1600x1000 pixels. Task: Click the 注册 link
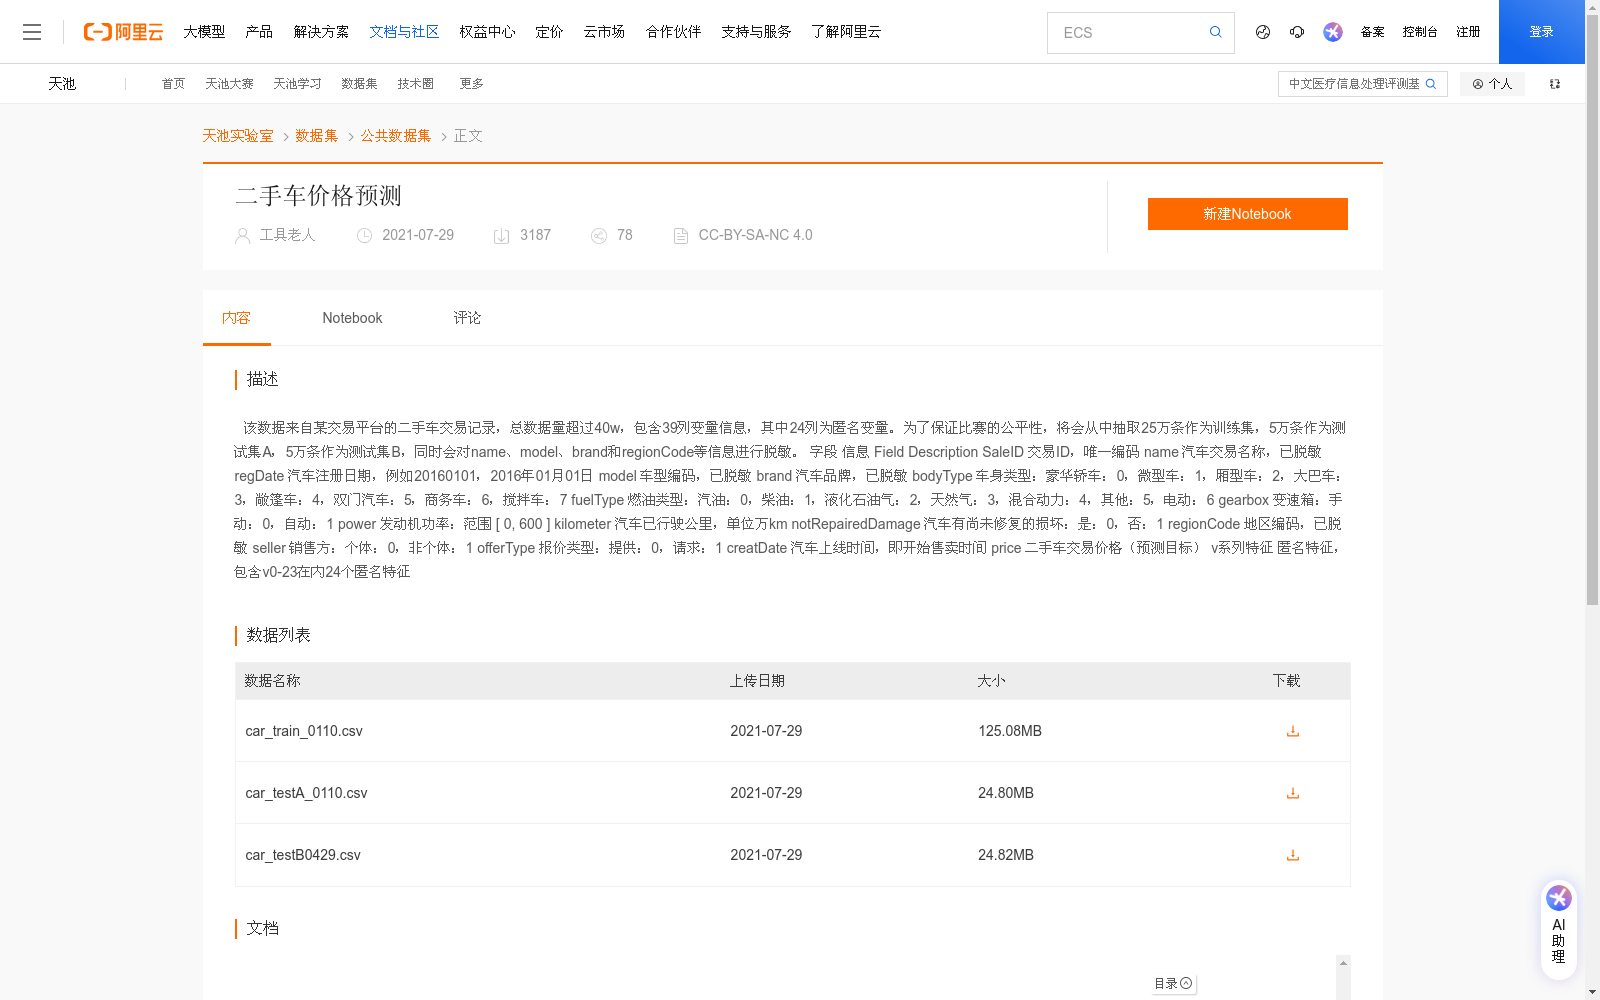click(x=1468, y=32)
